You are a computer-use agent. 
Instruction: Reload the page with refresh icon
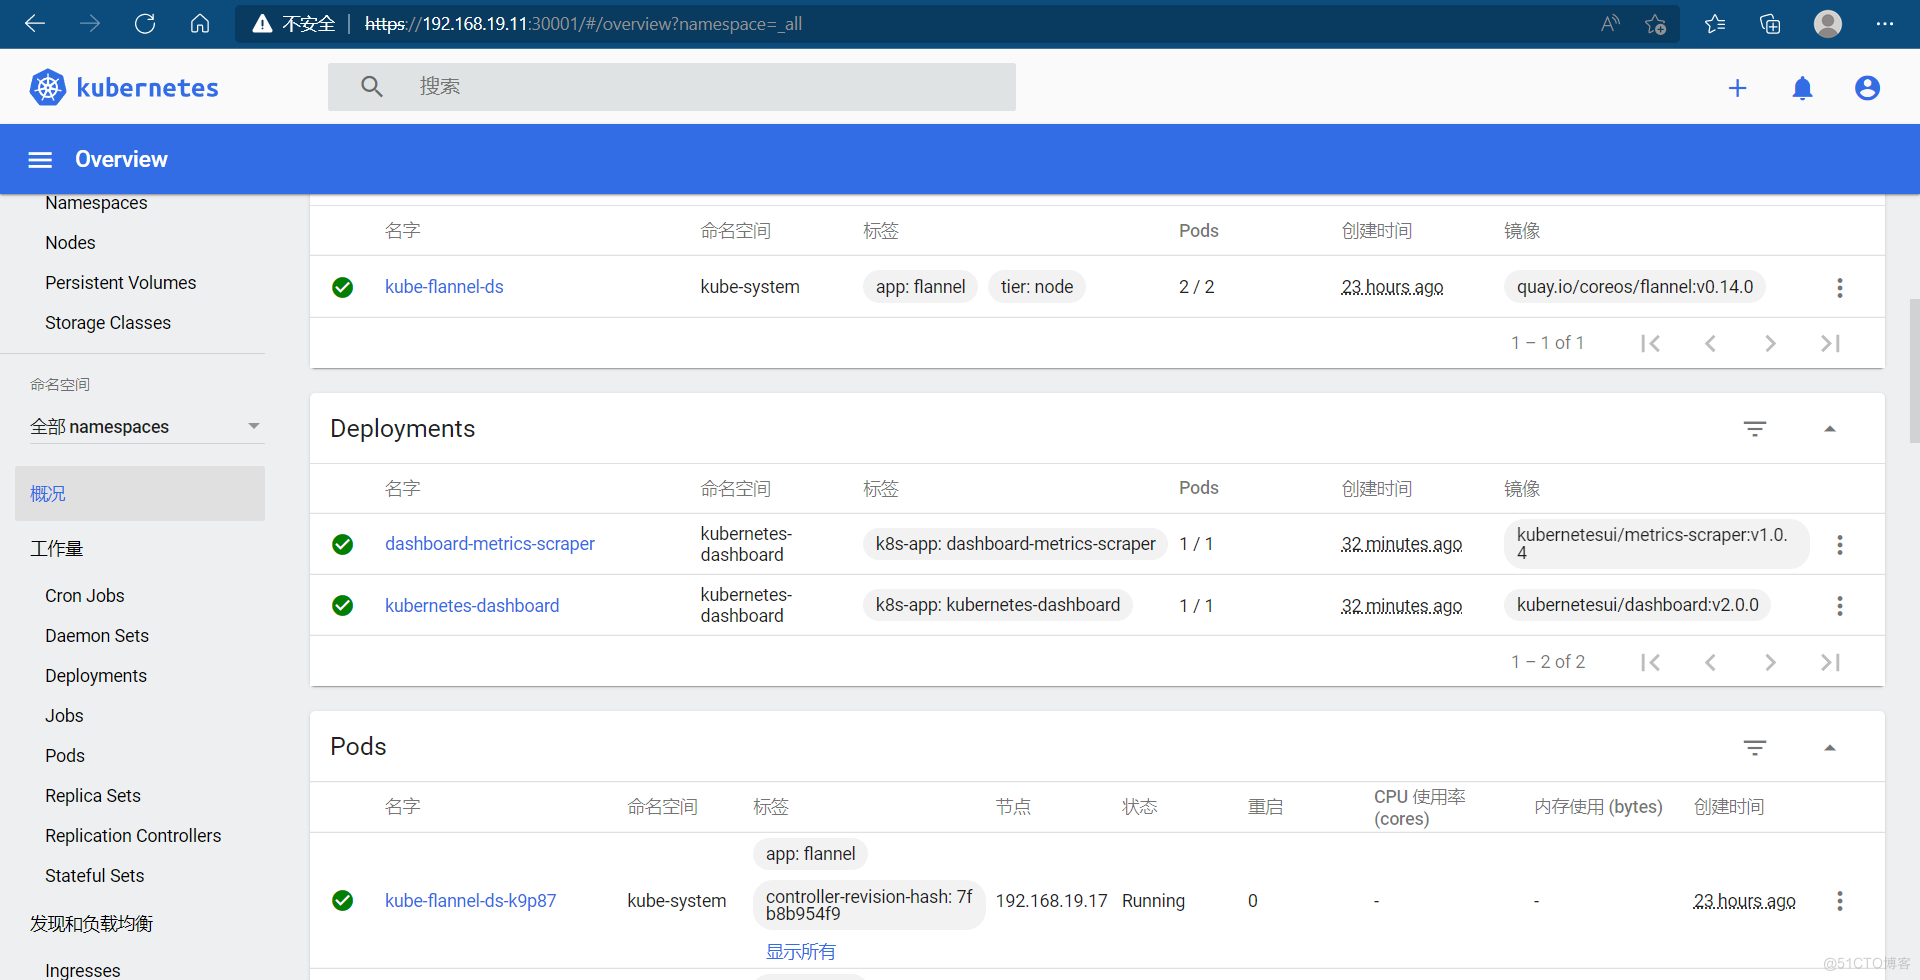point(145,23)
